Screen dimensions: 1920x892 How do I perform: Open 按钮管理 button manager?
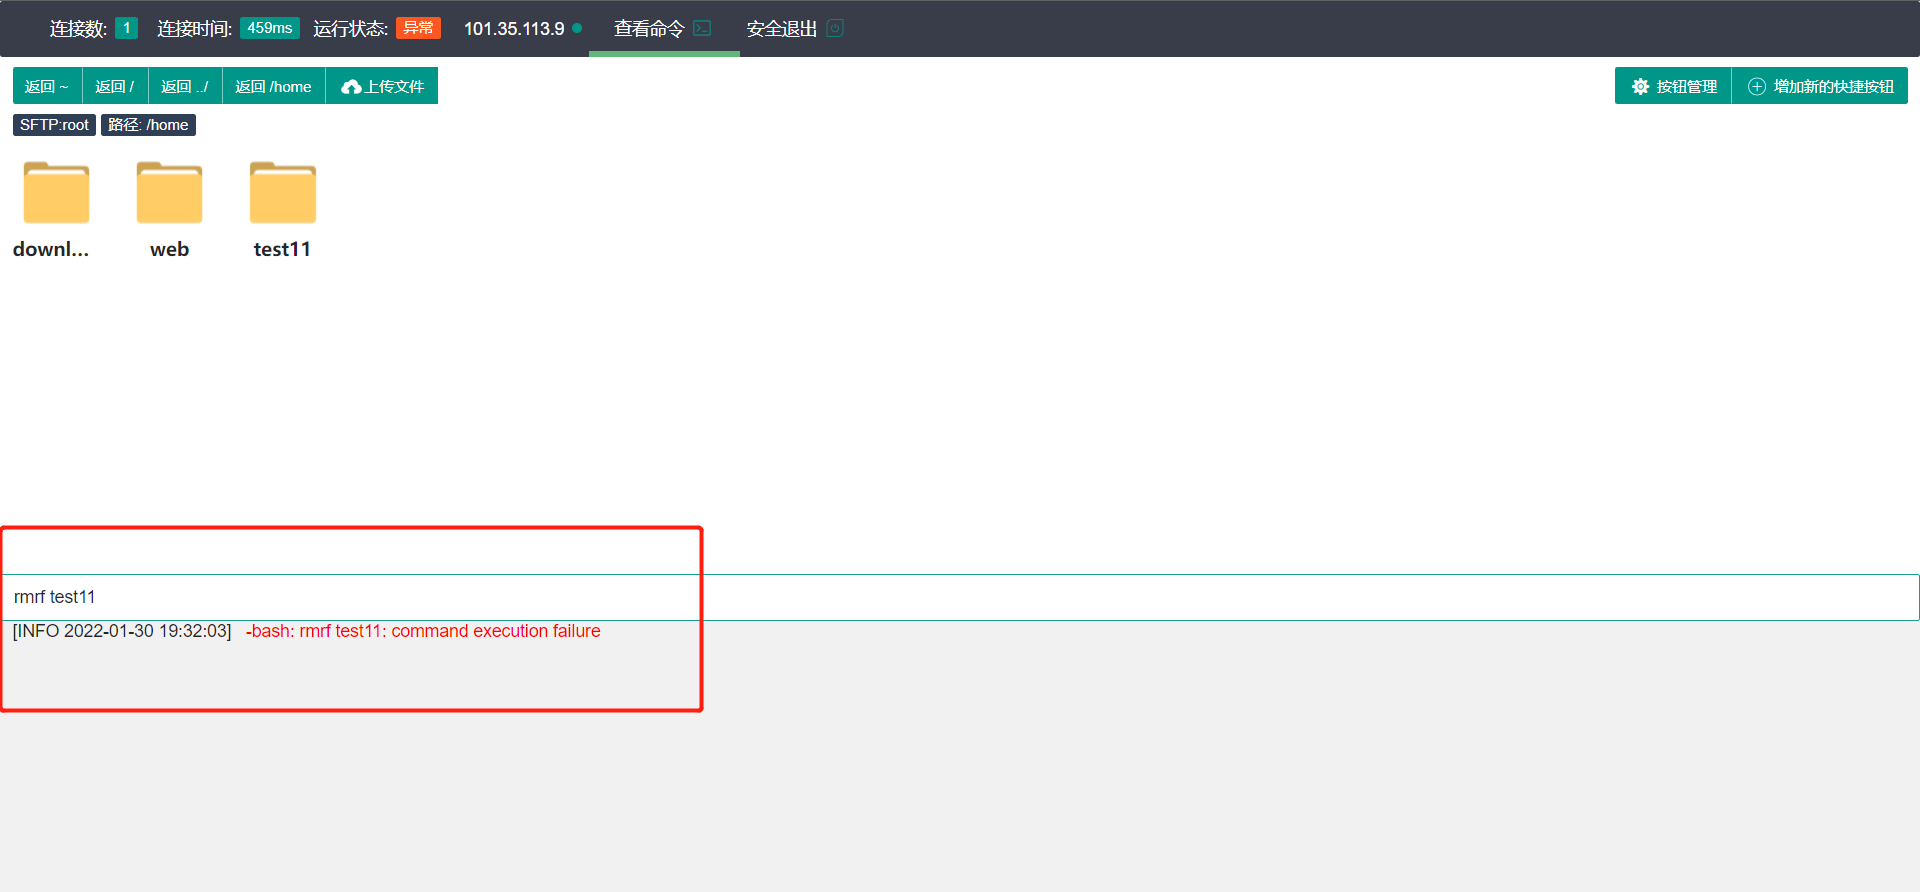point(1673,86)
